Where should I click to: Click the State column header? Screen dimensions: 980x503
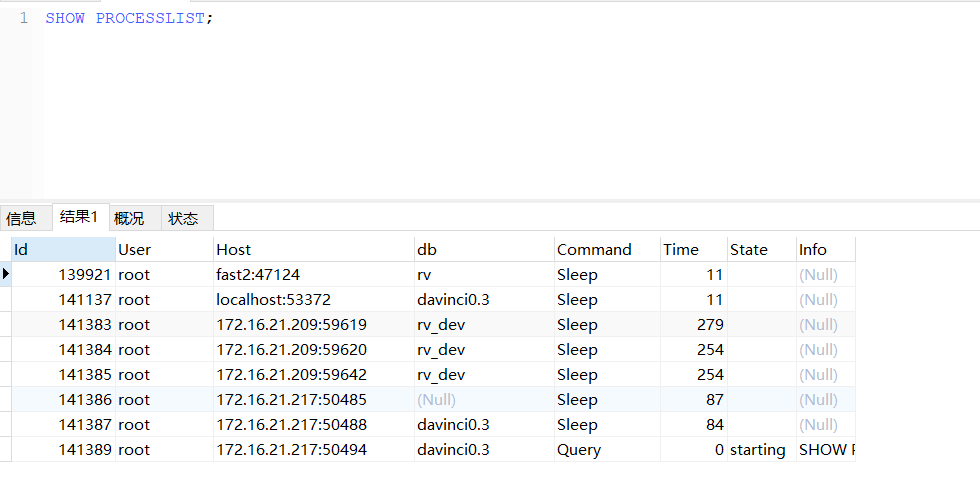[x=759, y=249]
